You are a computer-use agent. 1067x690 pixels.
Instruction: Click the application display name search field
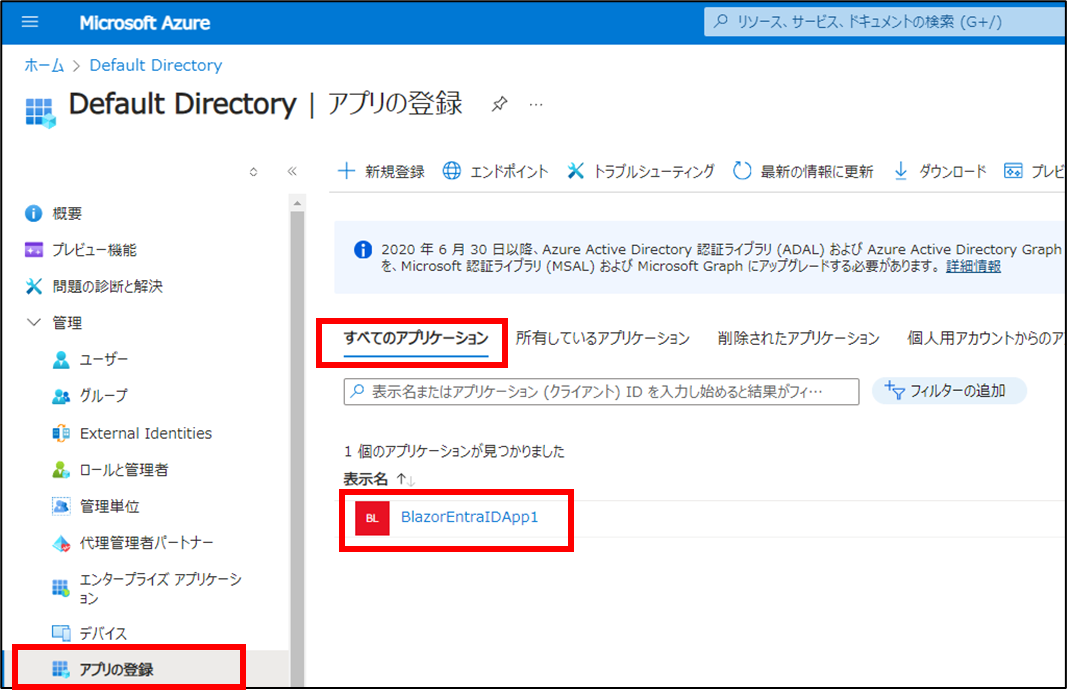click(600, 392)
